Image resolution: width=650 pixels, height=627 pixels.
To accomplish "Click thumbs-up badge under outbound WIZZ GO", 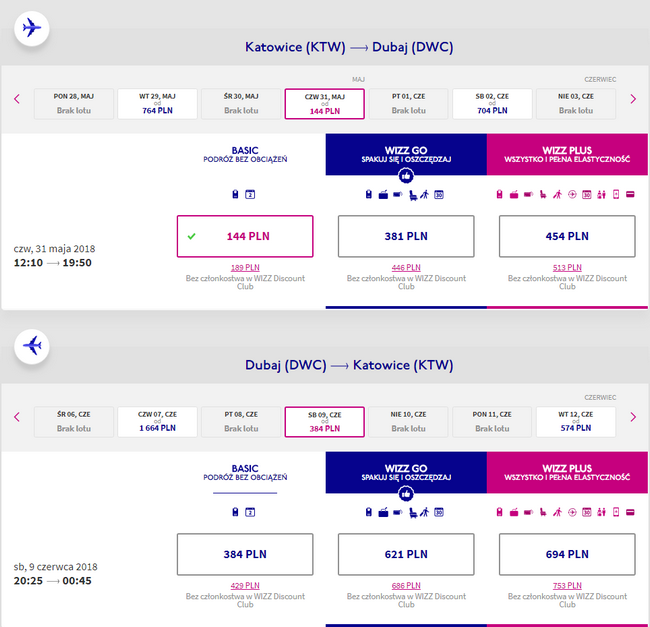I will pos(406,176).
